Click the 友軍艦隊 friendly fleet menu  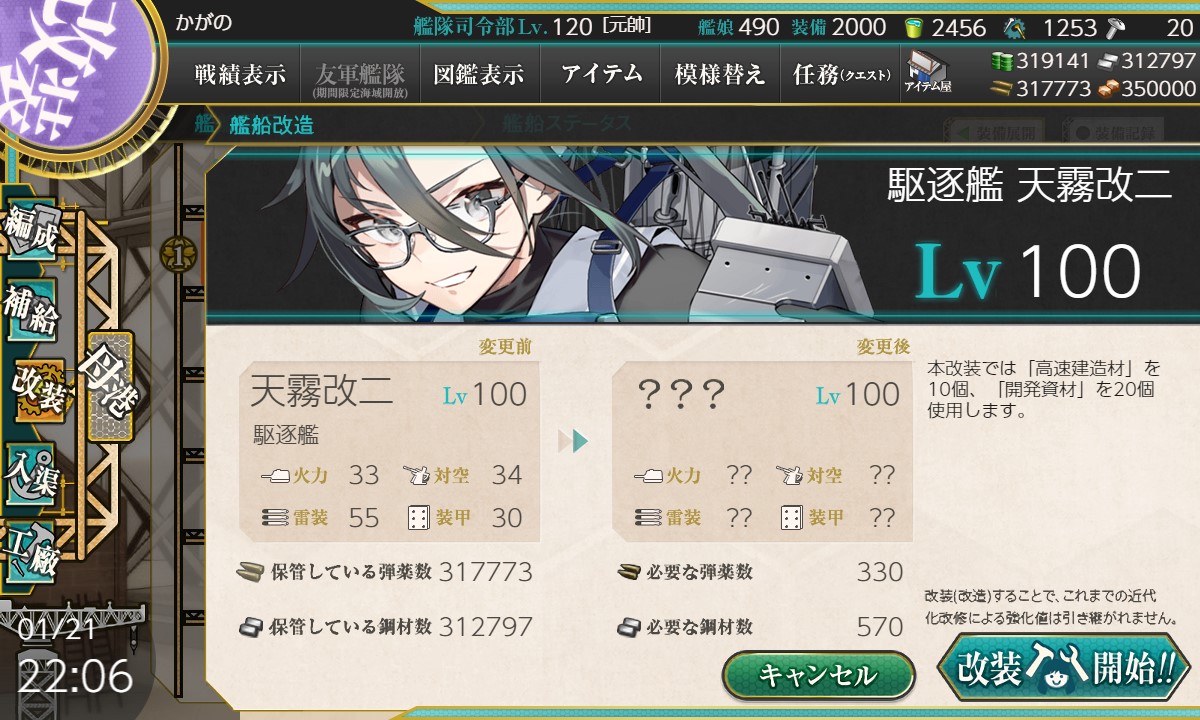point(360,76)
